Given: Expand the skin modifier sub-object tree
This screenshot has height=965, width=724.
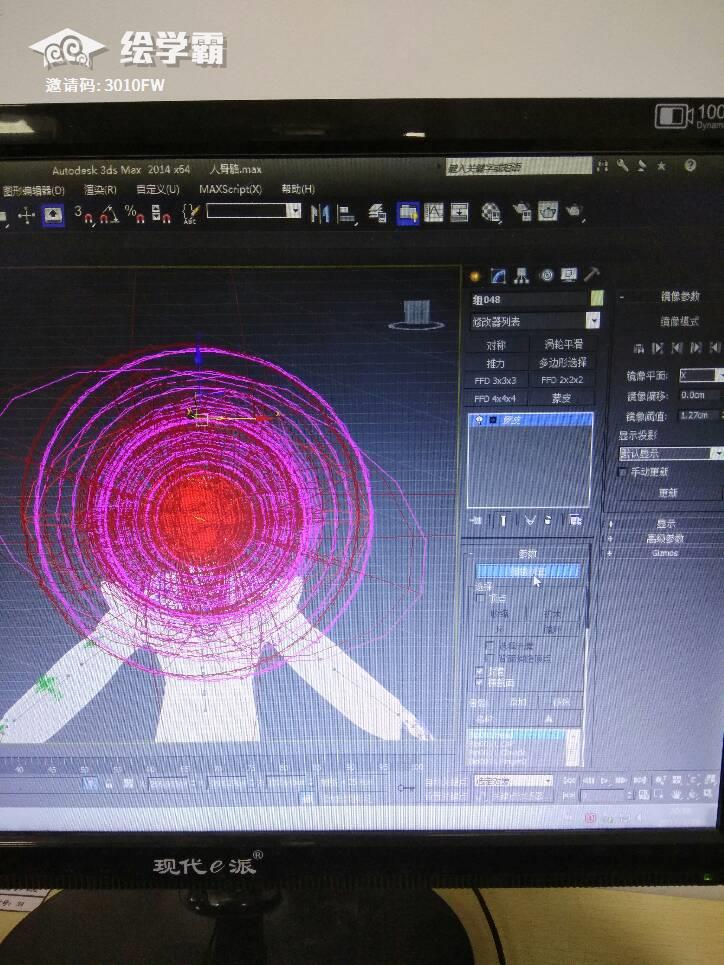Looking at the screenshot, I should click(493, 420).
